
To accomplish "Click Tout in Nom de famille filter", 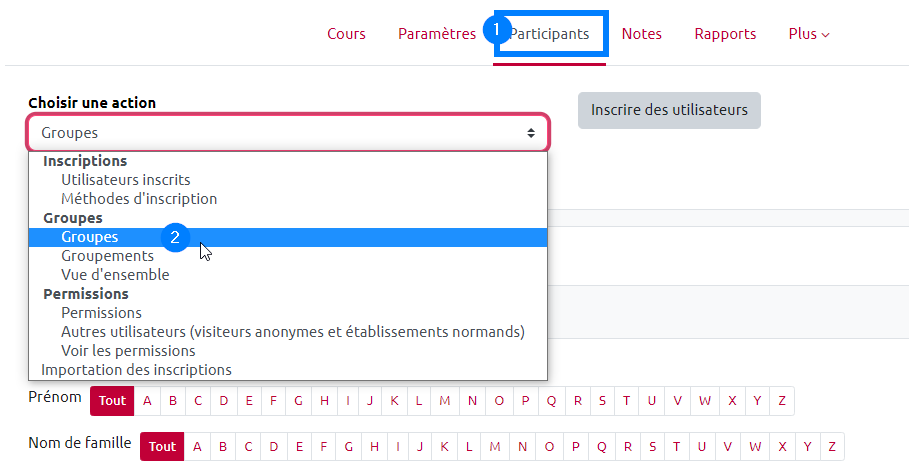I will click(x=162, y=446).
